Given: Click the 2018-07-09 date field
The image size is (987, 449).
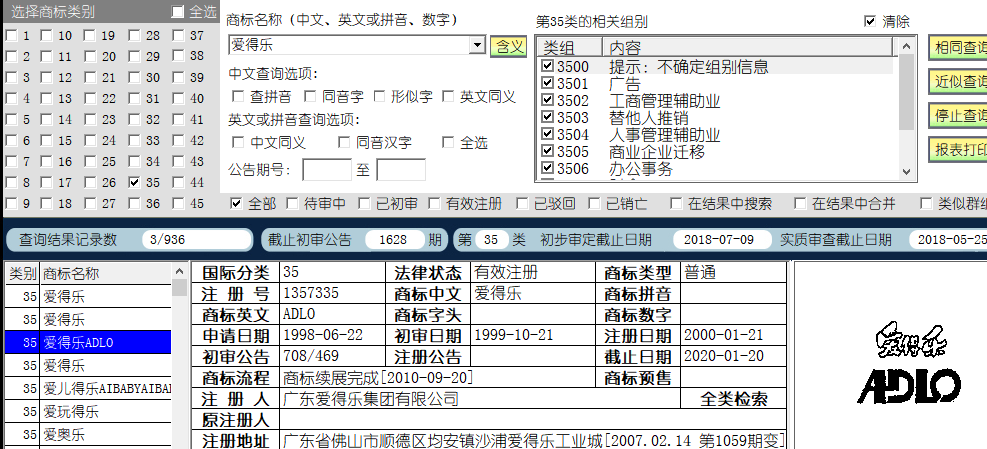Looking at the screenshot, I should 723,239.
